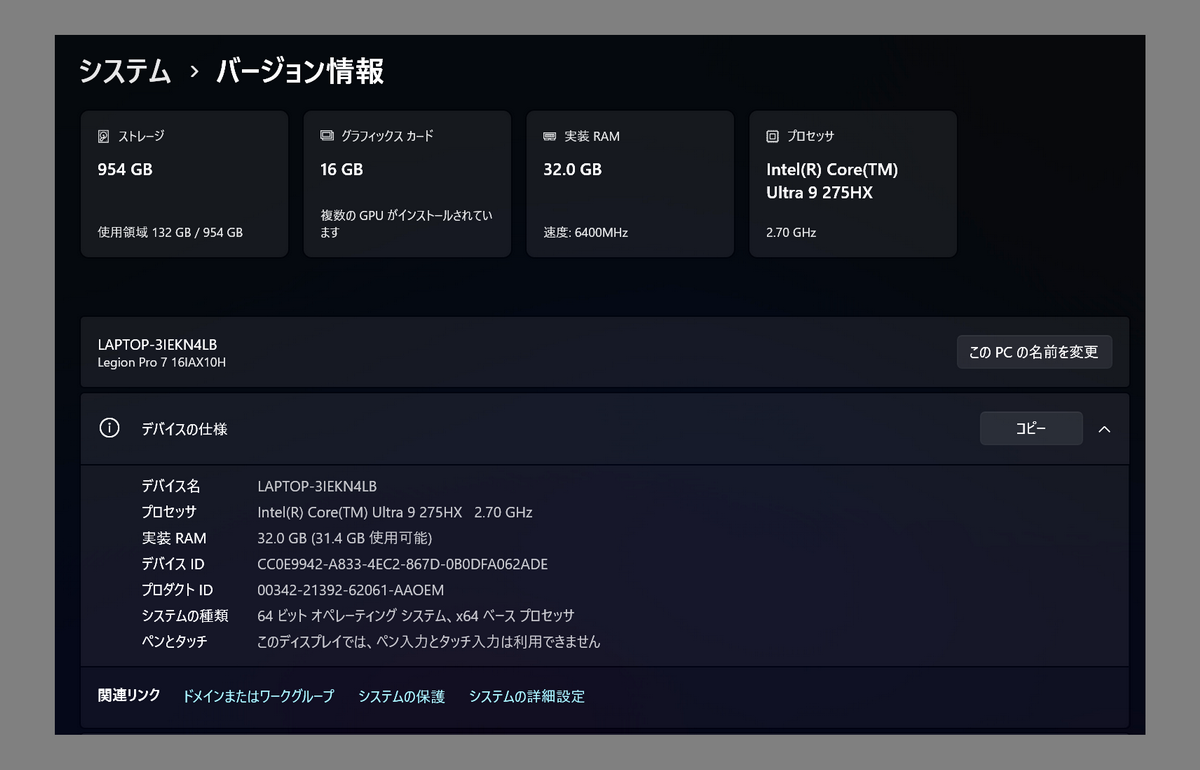Open システムの保護 link

click(401, 696)
